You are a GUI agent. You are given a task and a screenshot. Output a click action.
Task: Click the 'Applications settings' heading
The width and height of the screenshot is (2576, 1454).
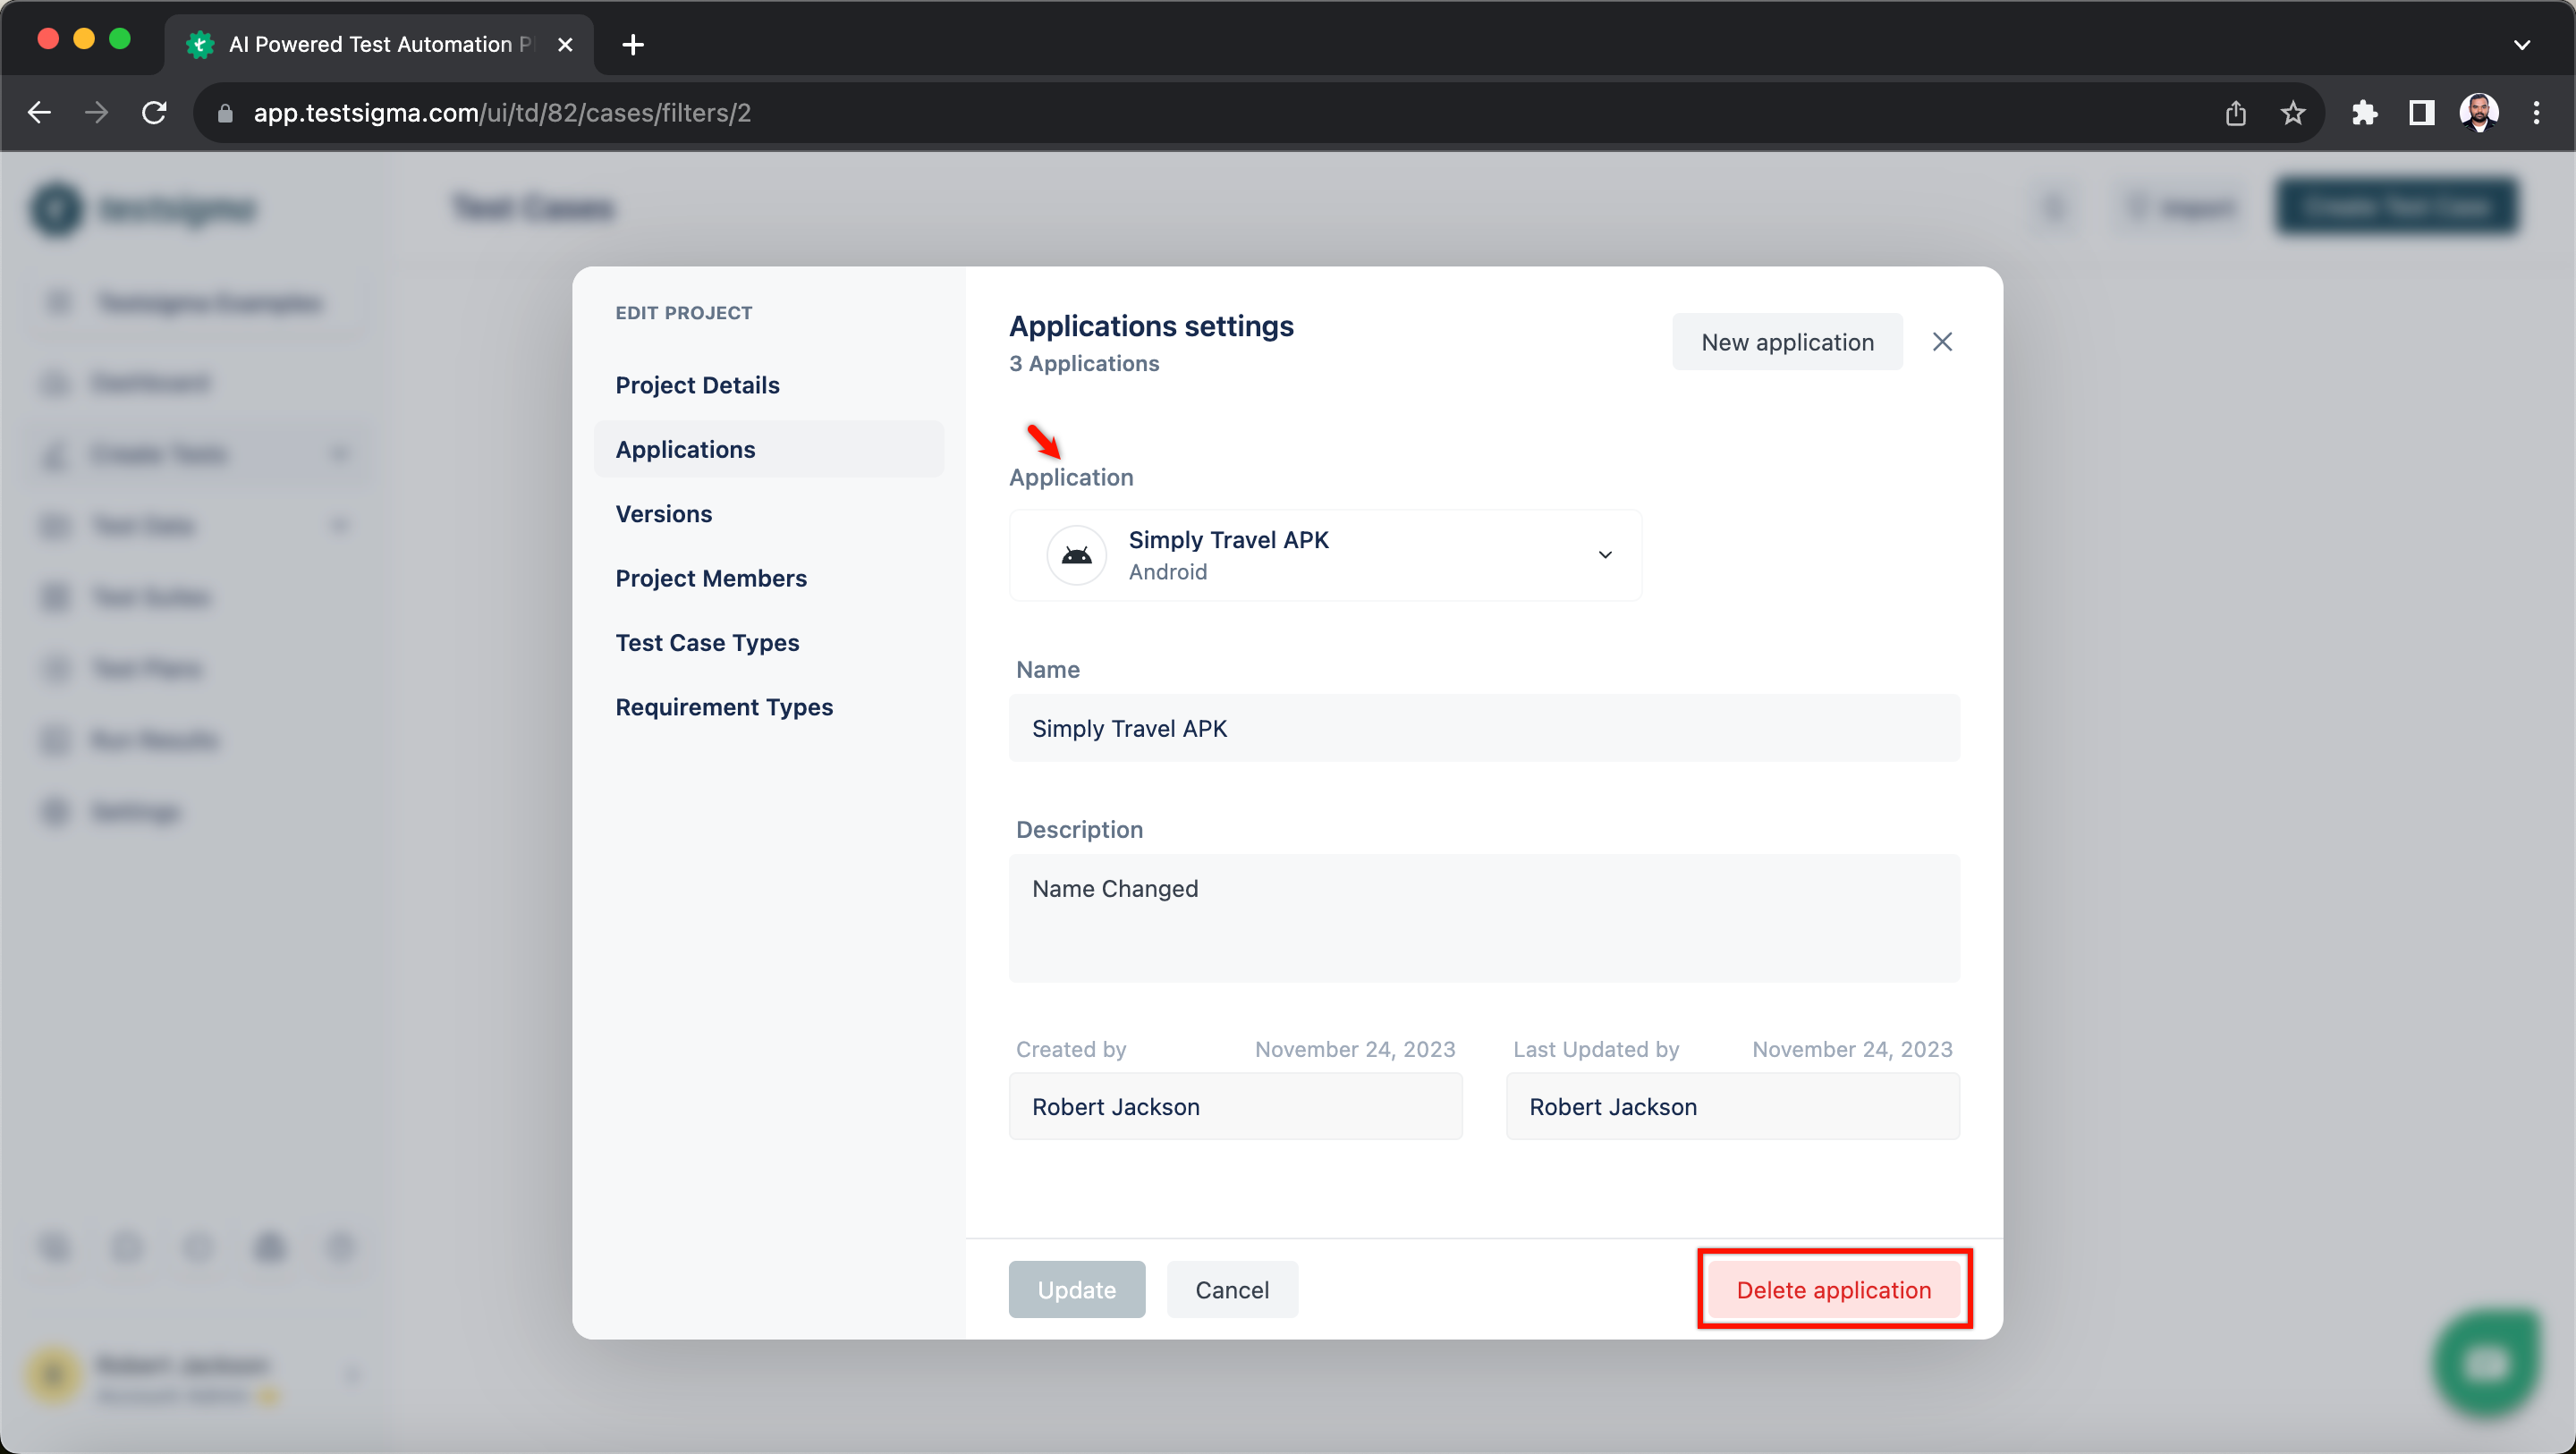coord(1151,326)
